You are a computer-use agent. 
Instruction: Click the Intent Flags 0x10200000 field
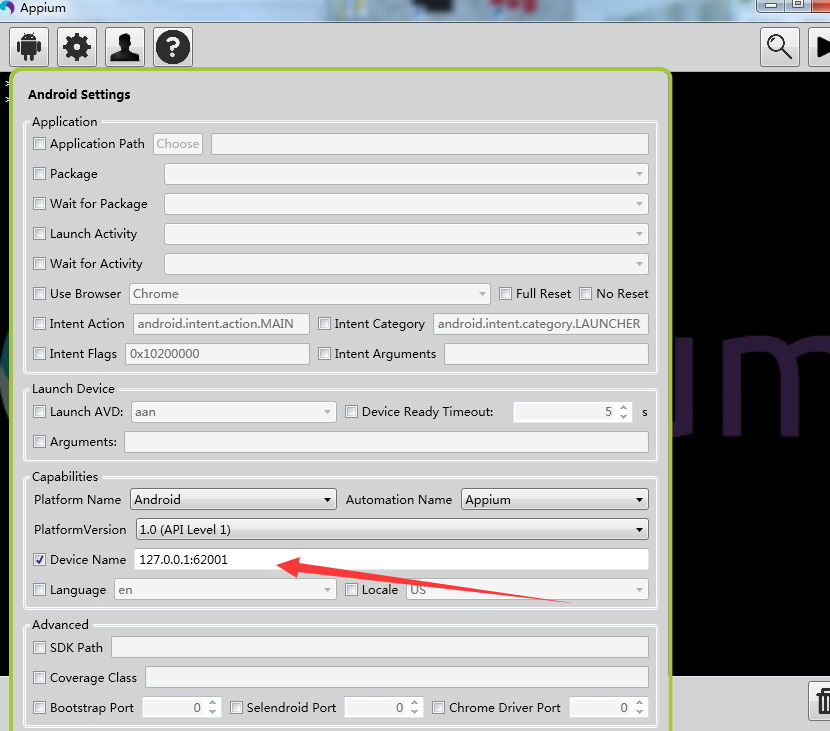click(217, 354)
